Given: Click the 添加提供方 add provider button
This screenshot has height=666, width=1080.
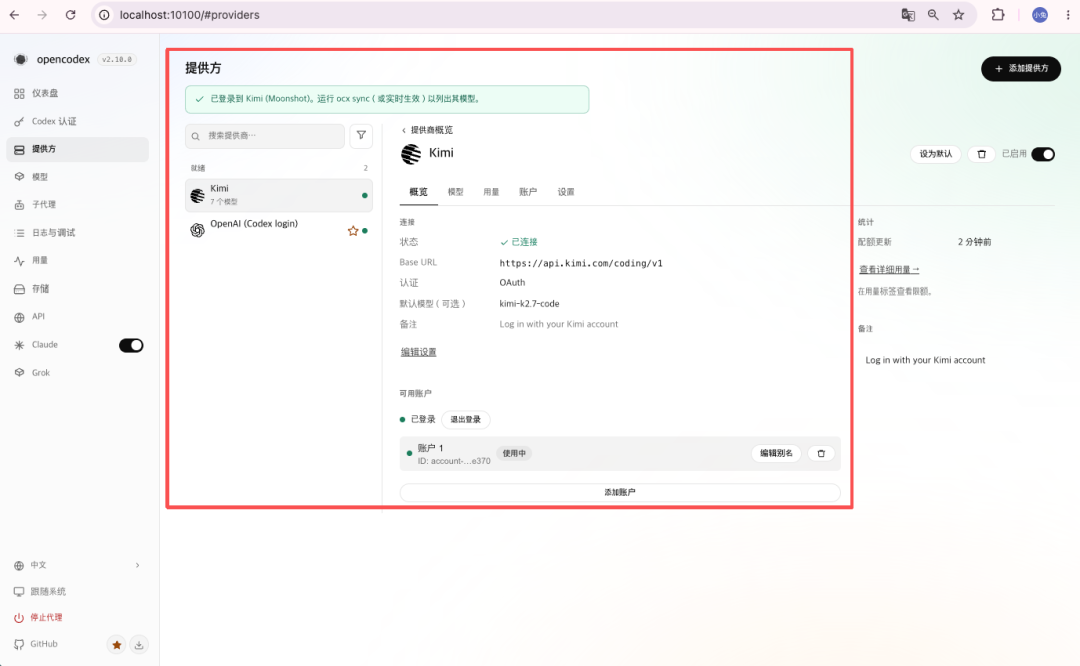Looking at the screenshot, I should point(1021,69).
